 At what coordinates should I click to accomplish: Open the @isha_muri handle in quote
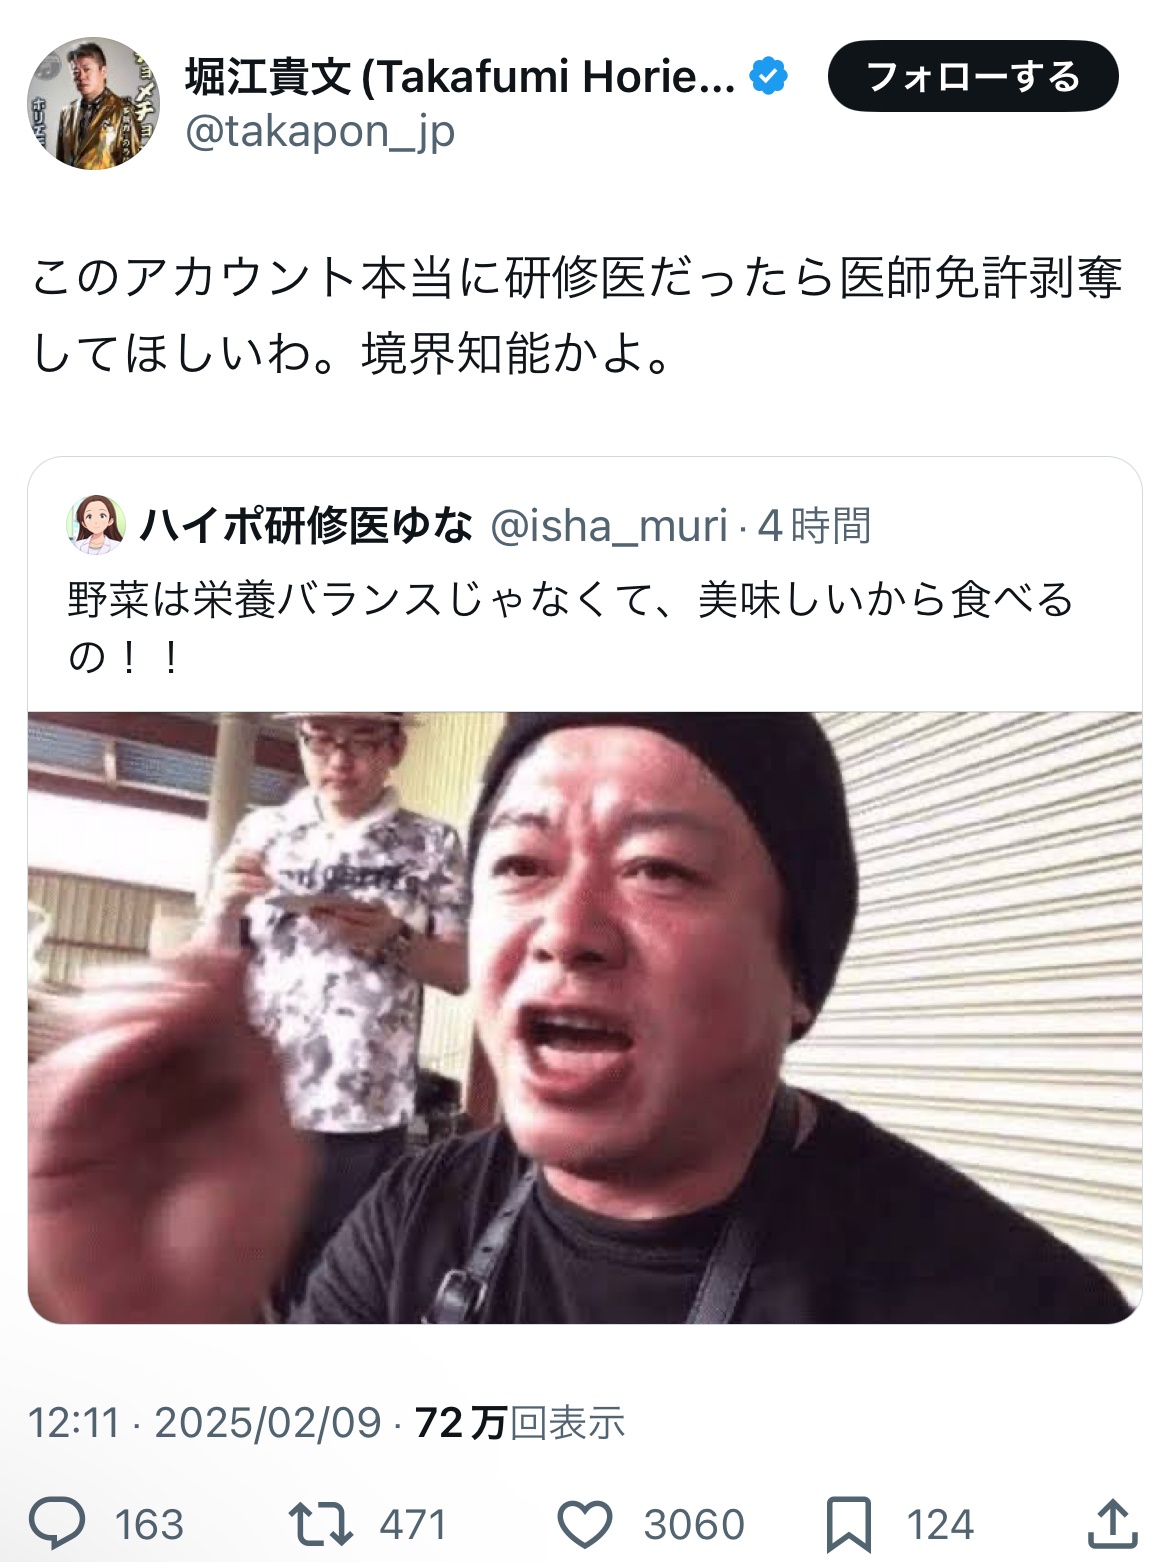point(609,526)
